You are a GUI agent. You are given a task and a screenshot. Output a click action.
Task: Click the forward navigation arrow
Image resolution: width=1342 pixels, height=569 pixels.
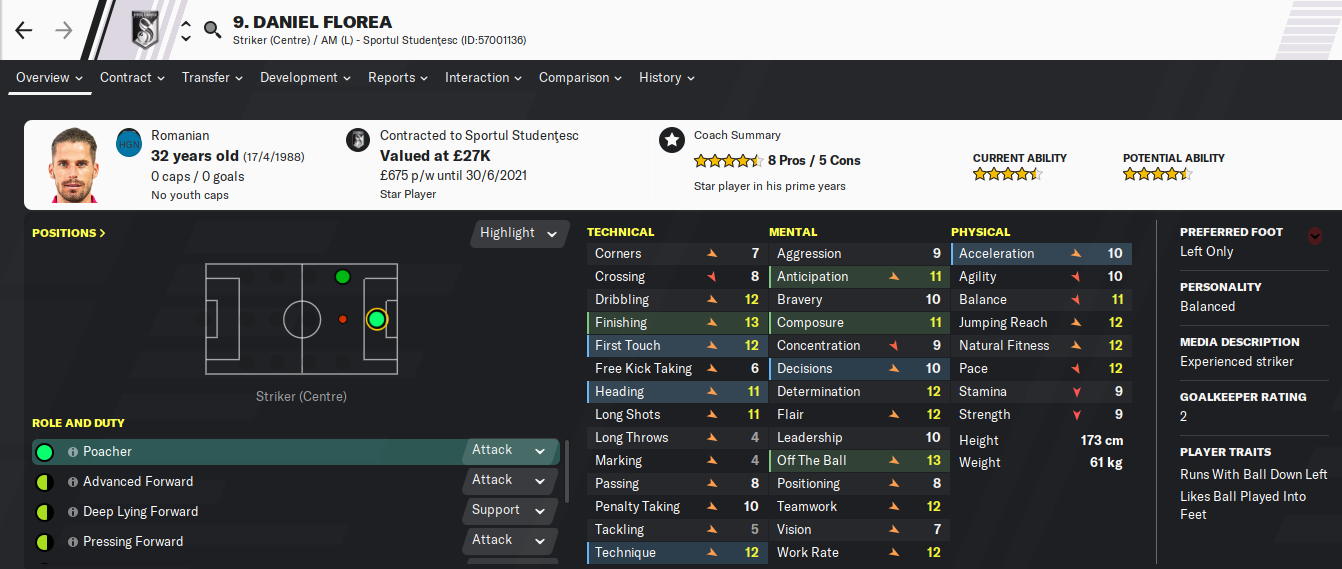(x=64, y=30)
